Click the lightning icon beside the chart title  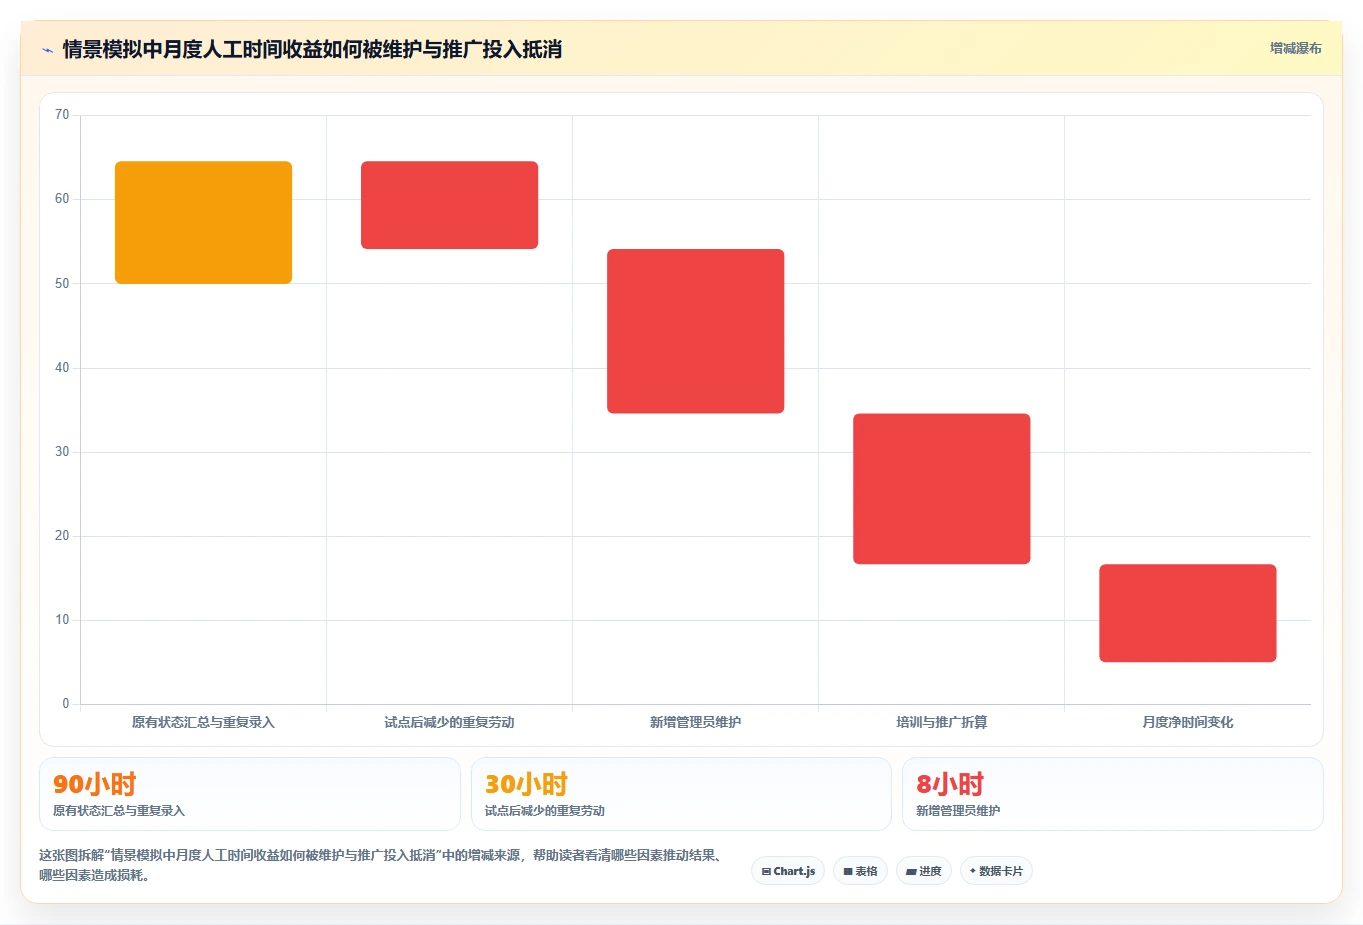point(47,50)
